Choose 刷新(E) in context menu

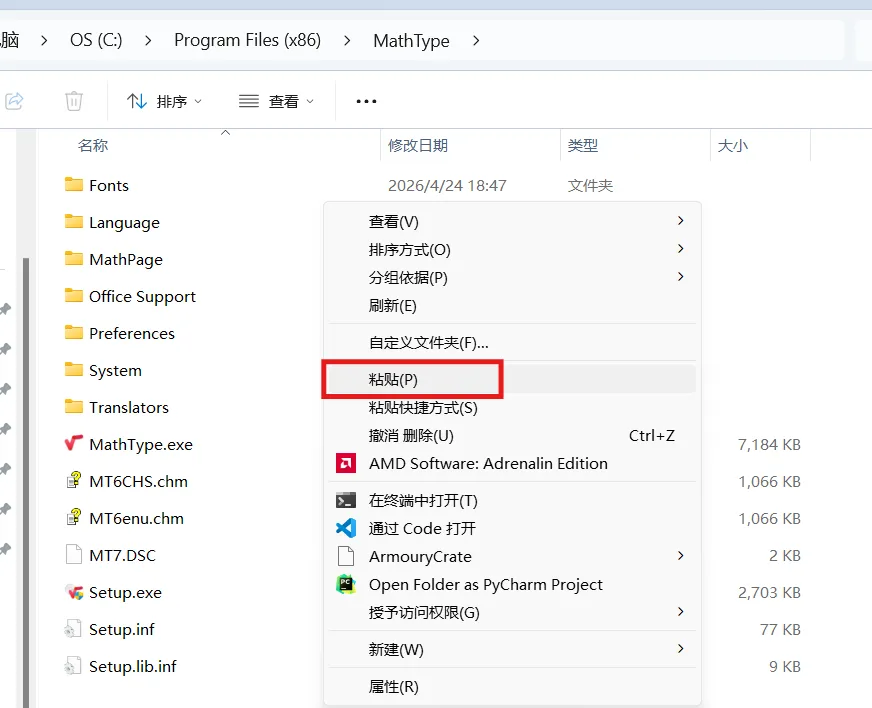(x=512, y=305)
